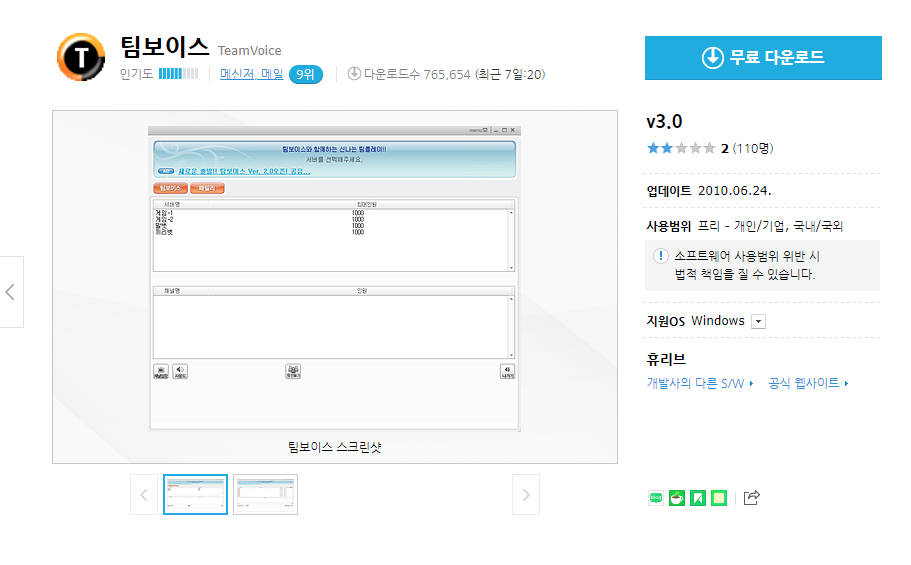This screenshot has width=911, height=565.
Task: Click the 휴리브 developer name
Action: [666, 359]
